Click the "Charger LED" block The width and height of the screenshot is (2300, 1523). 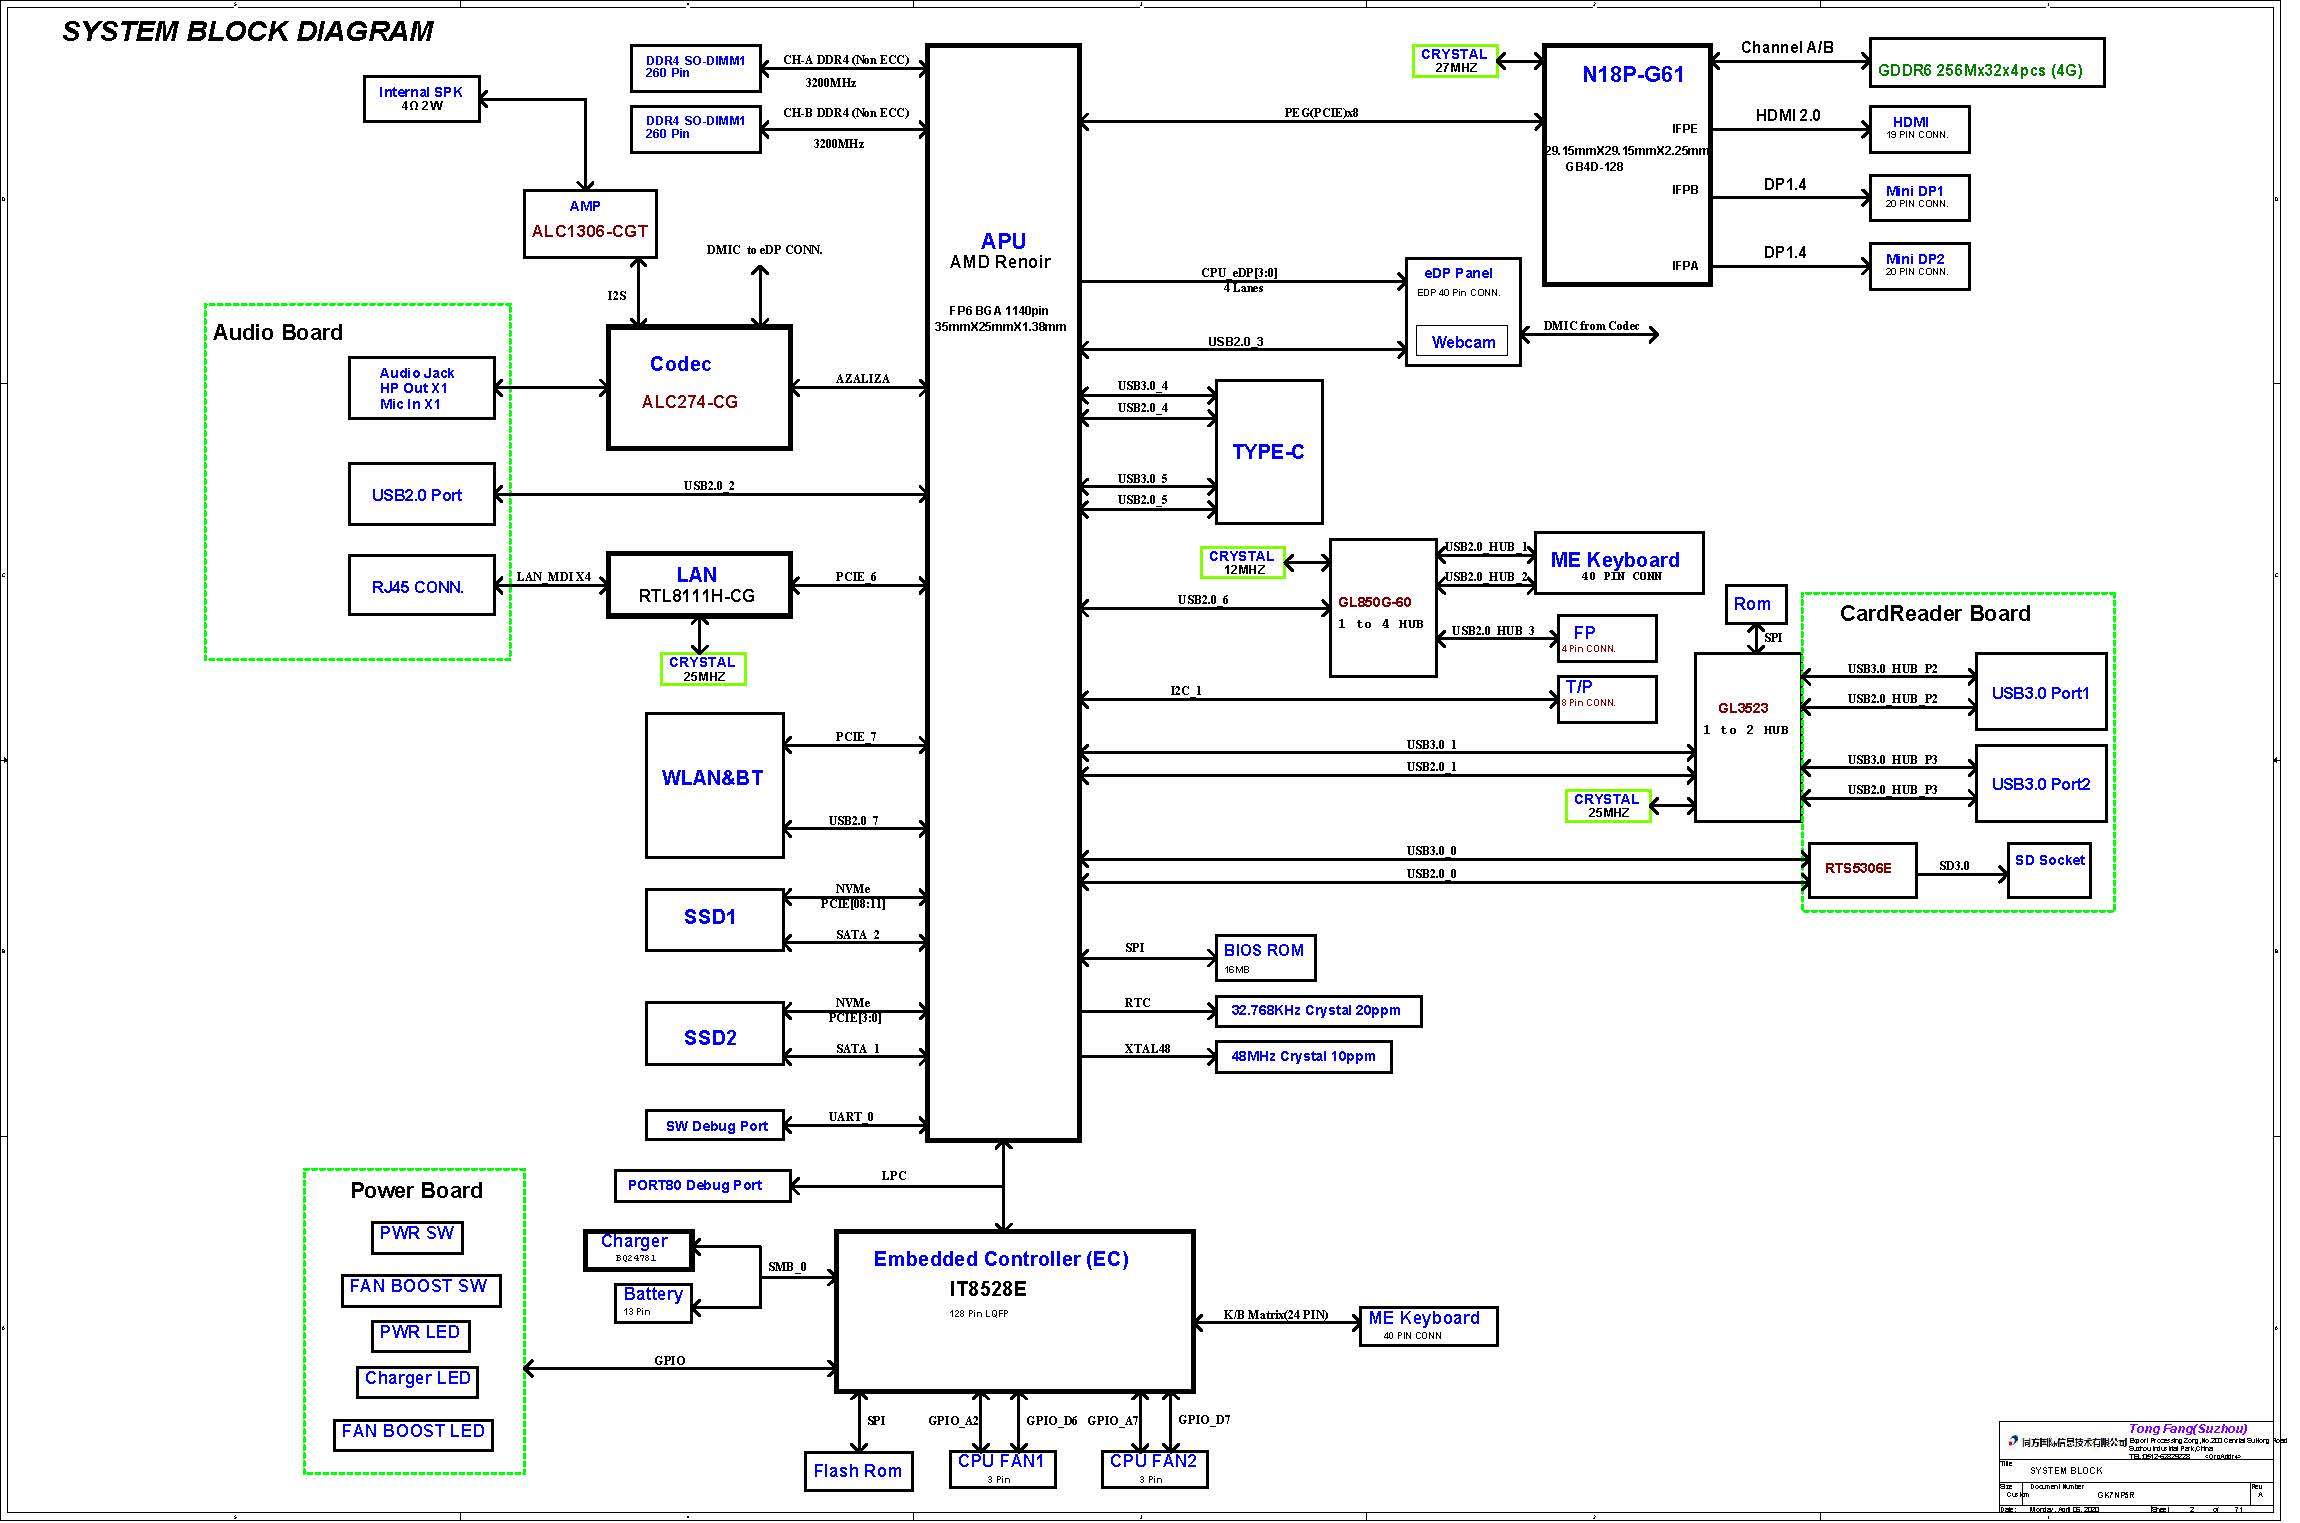(417, 1381)
